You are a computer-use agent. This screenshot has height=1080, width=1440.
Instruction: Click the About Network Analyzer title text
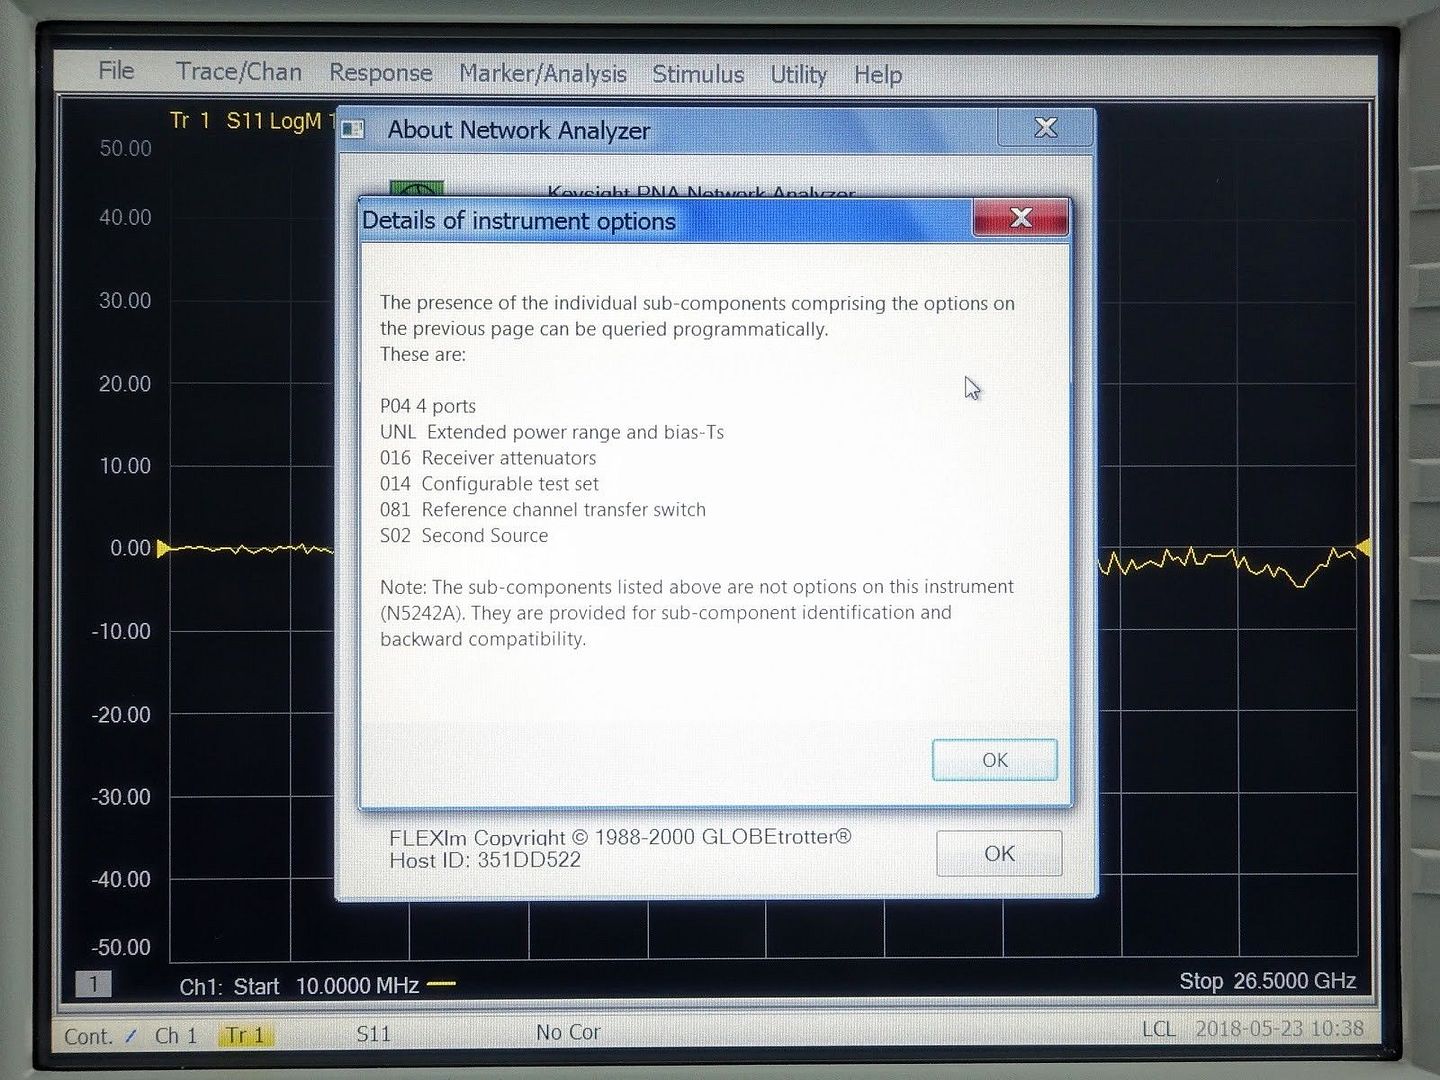518,130
